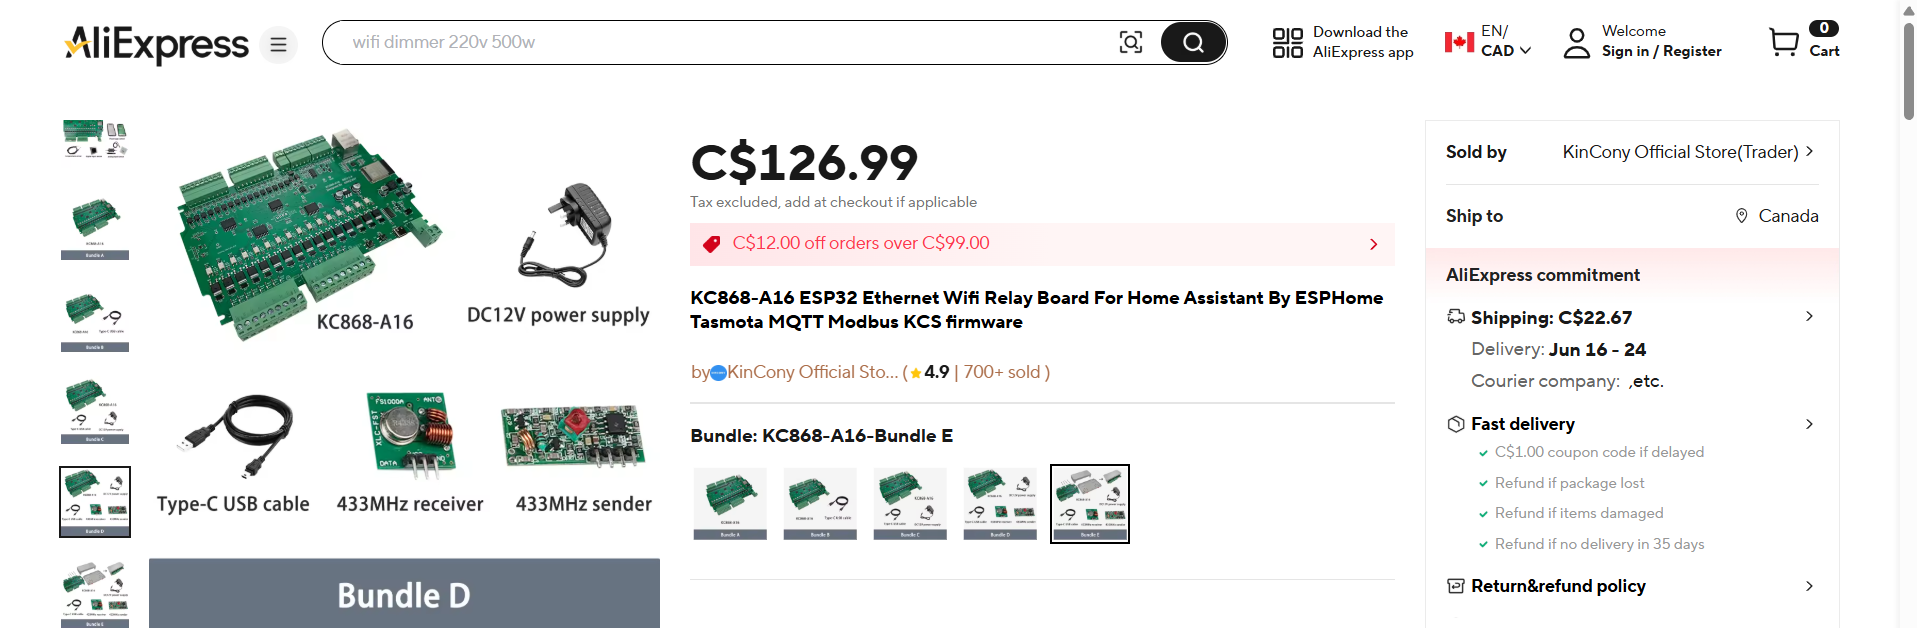Image resolution: width=1917 pixels, height=628 pixels.
Task: Select the Bundle D option thumbnail
Action: coord(1000,503)
